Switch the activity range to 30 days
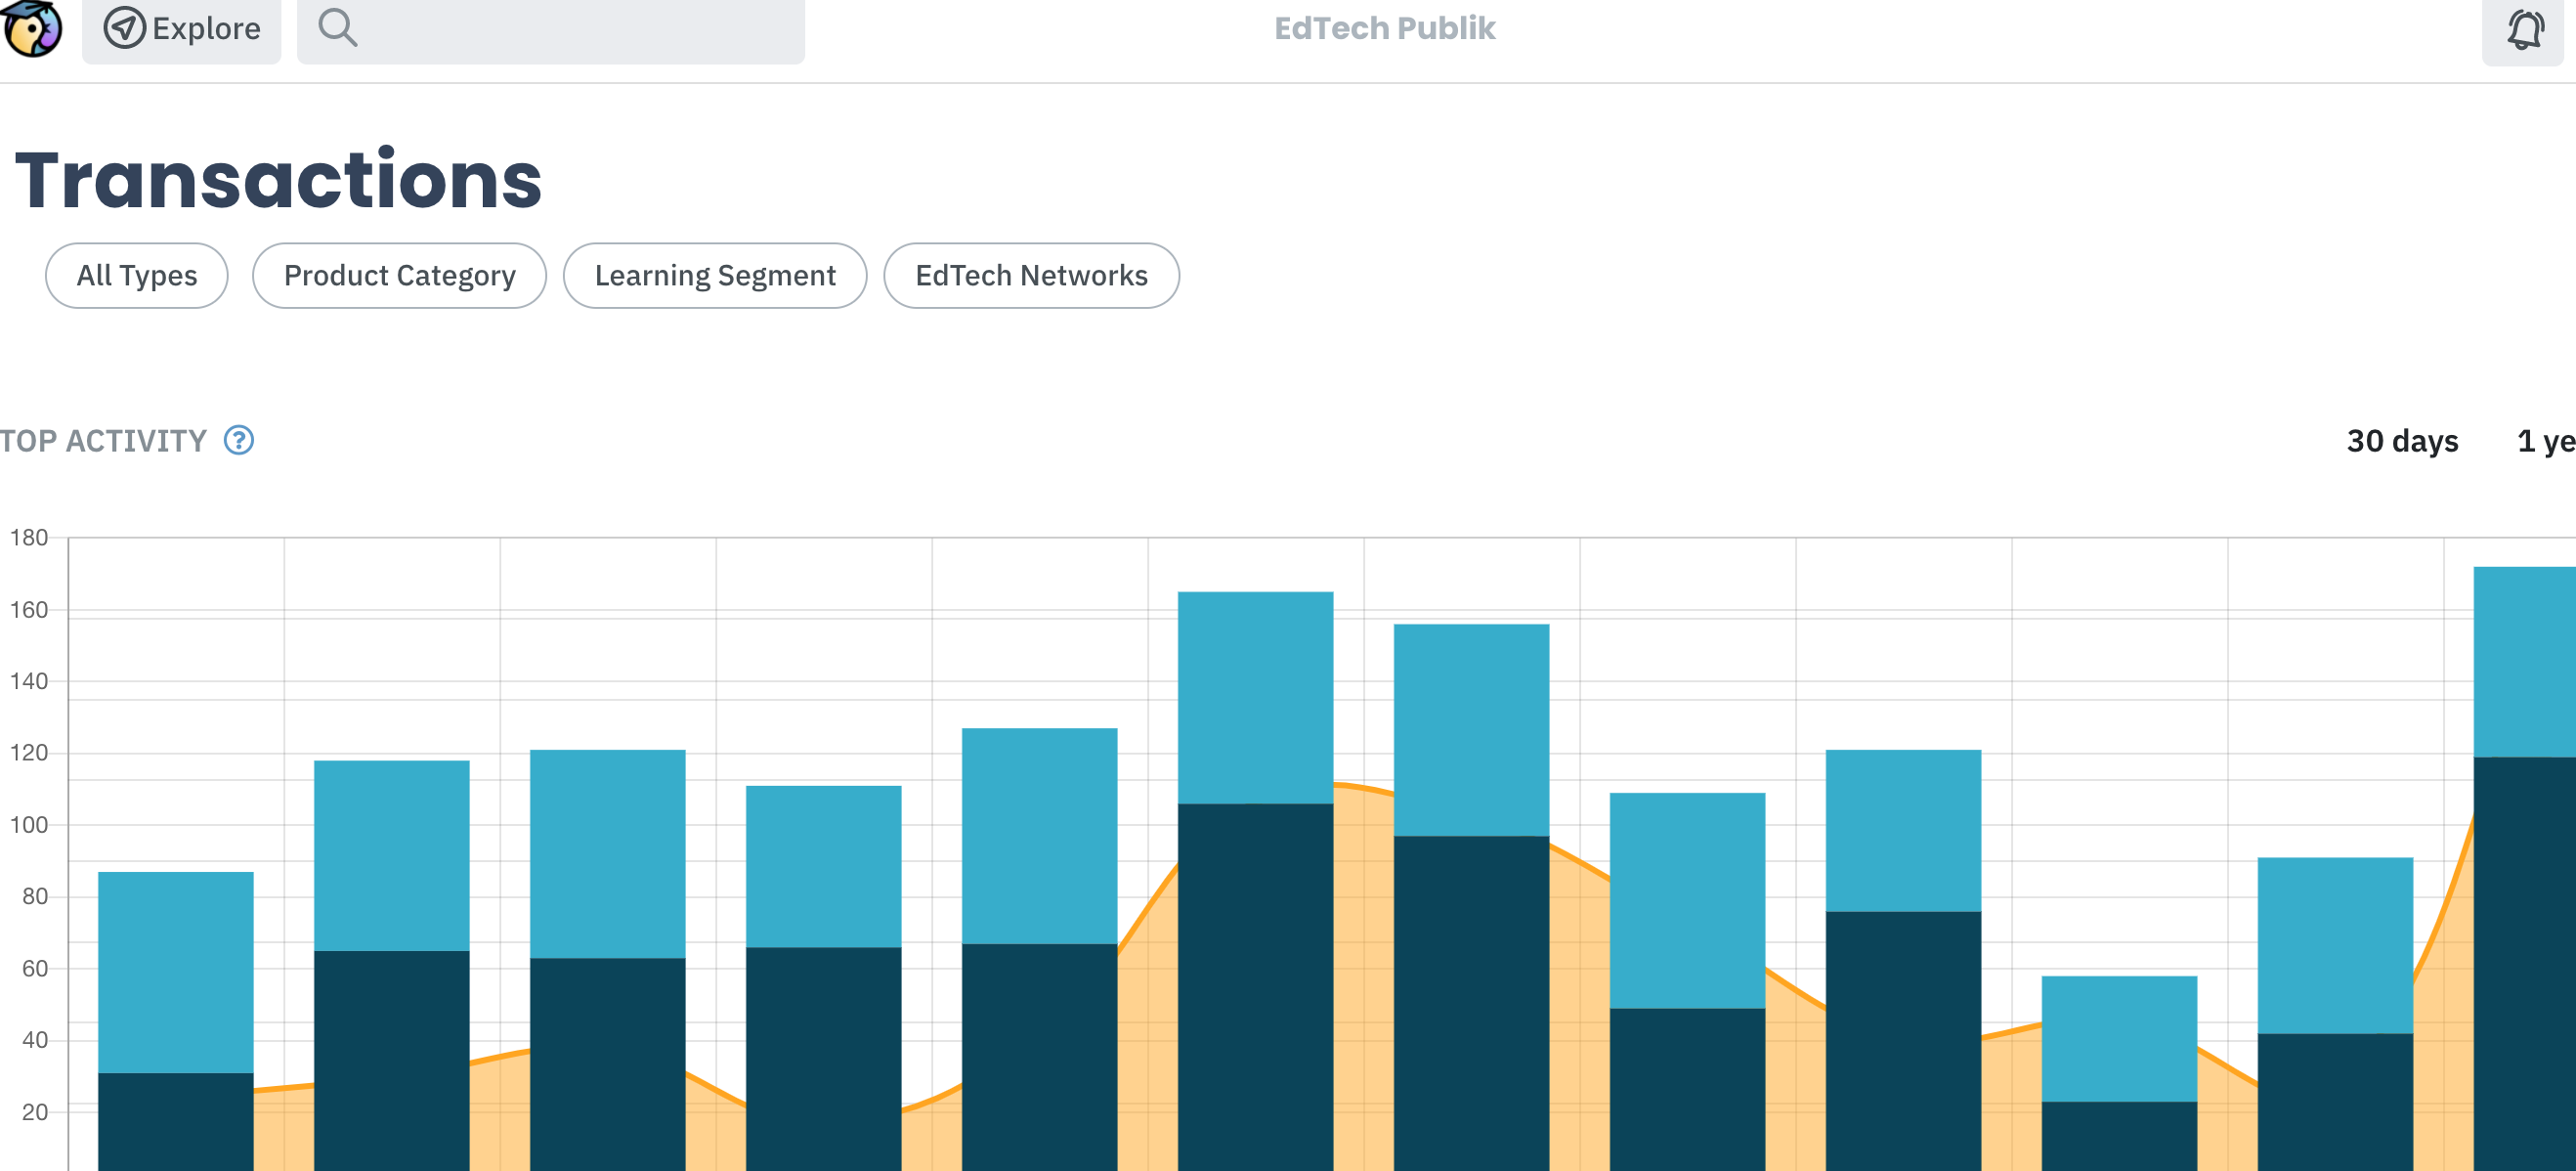 pos(2402,440)
